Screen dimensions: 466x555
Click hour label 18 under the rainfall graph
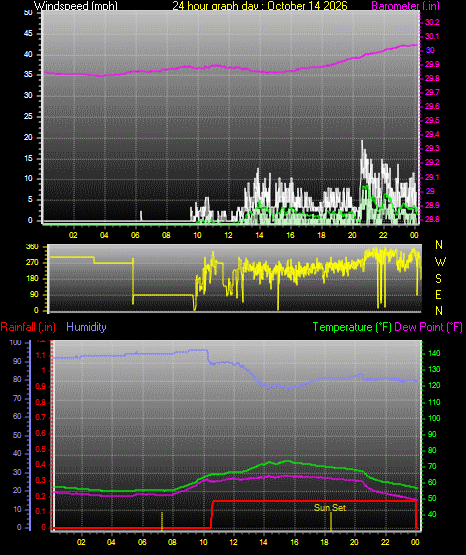click(x=324, y=542)
